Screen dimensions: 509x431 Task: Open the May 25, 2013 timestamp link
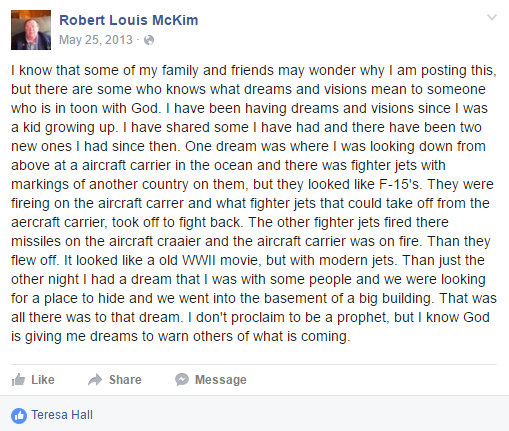pyautogui.click(x=96, y=40)
